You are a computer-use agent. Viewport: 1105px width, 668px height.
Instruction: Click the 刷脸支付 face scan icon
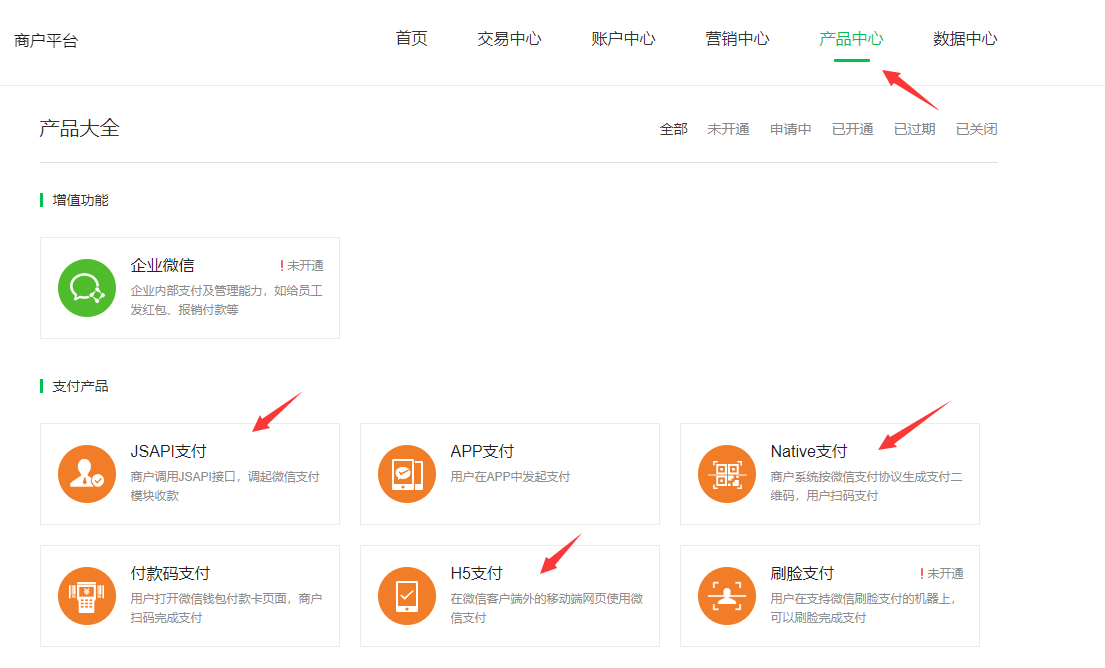[x=727, y=596]
